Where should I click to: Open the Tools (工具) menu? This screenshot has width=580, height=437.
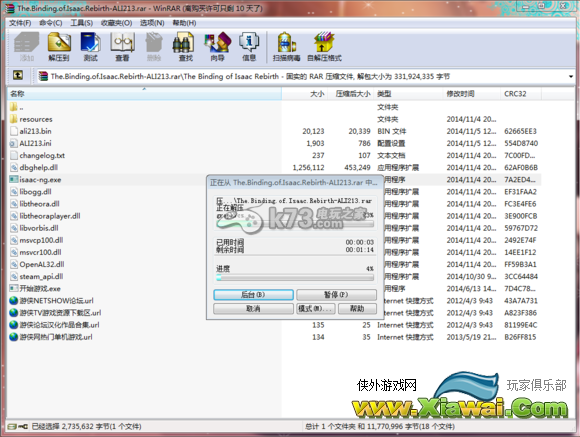(82, 23)
